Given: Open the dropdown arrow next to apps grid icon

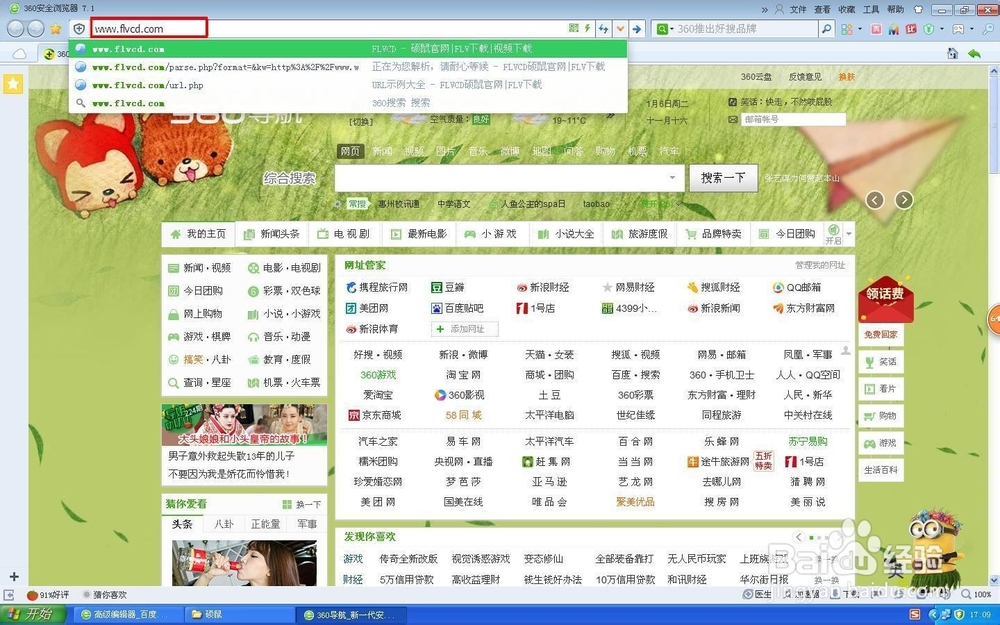Looking at the screenshot, I should pos(859,29).
